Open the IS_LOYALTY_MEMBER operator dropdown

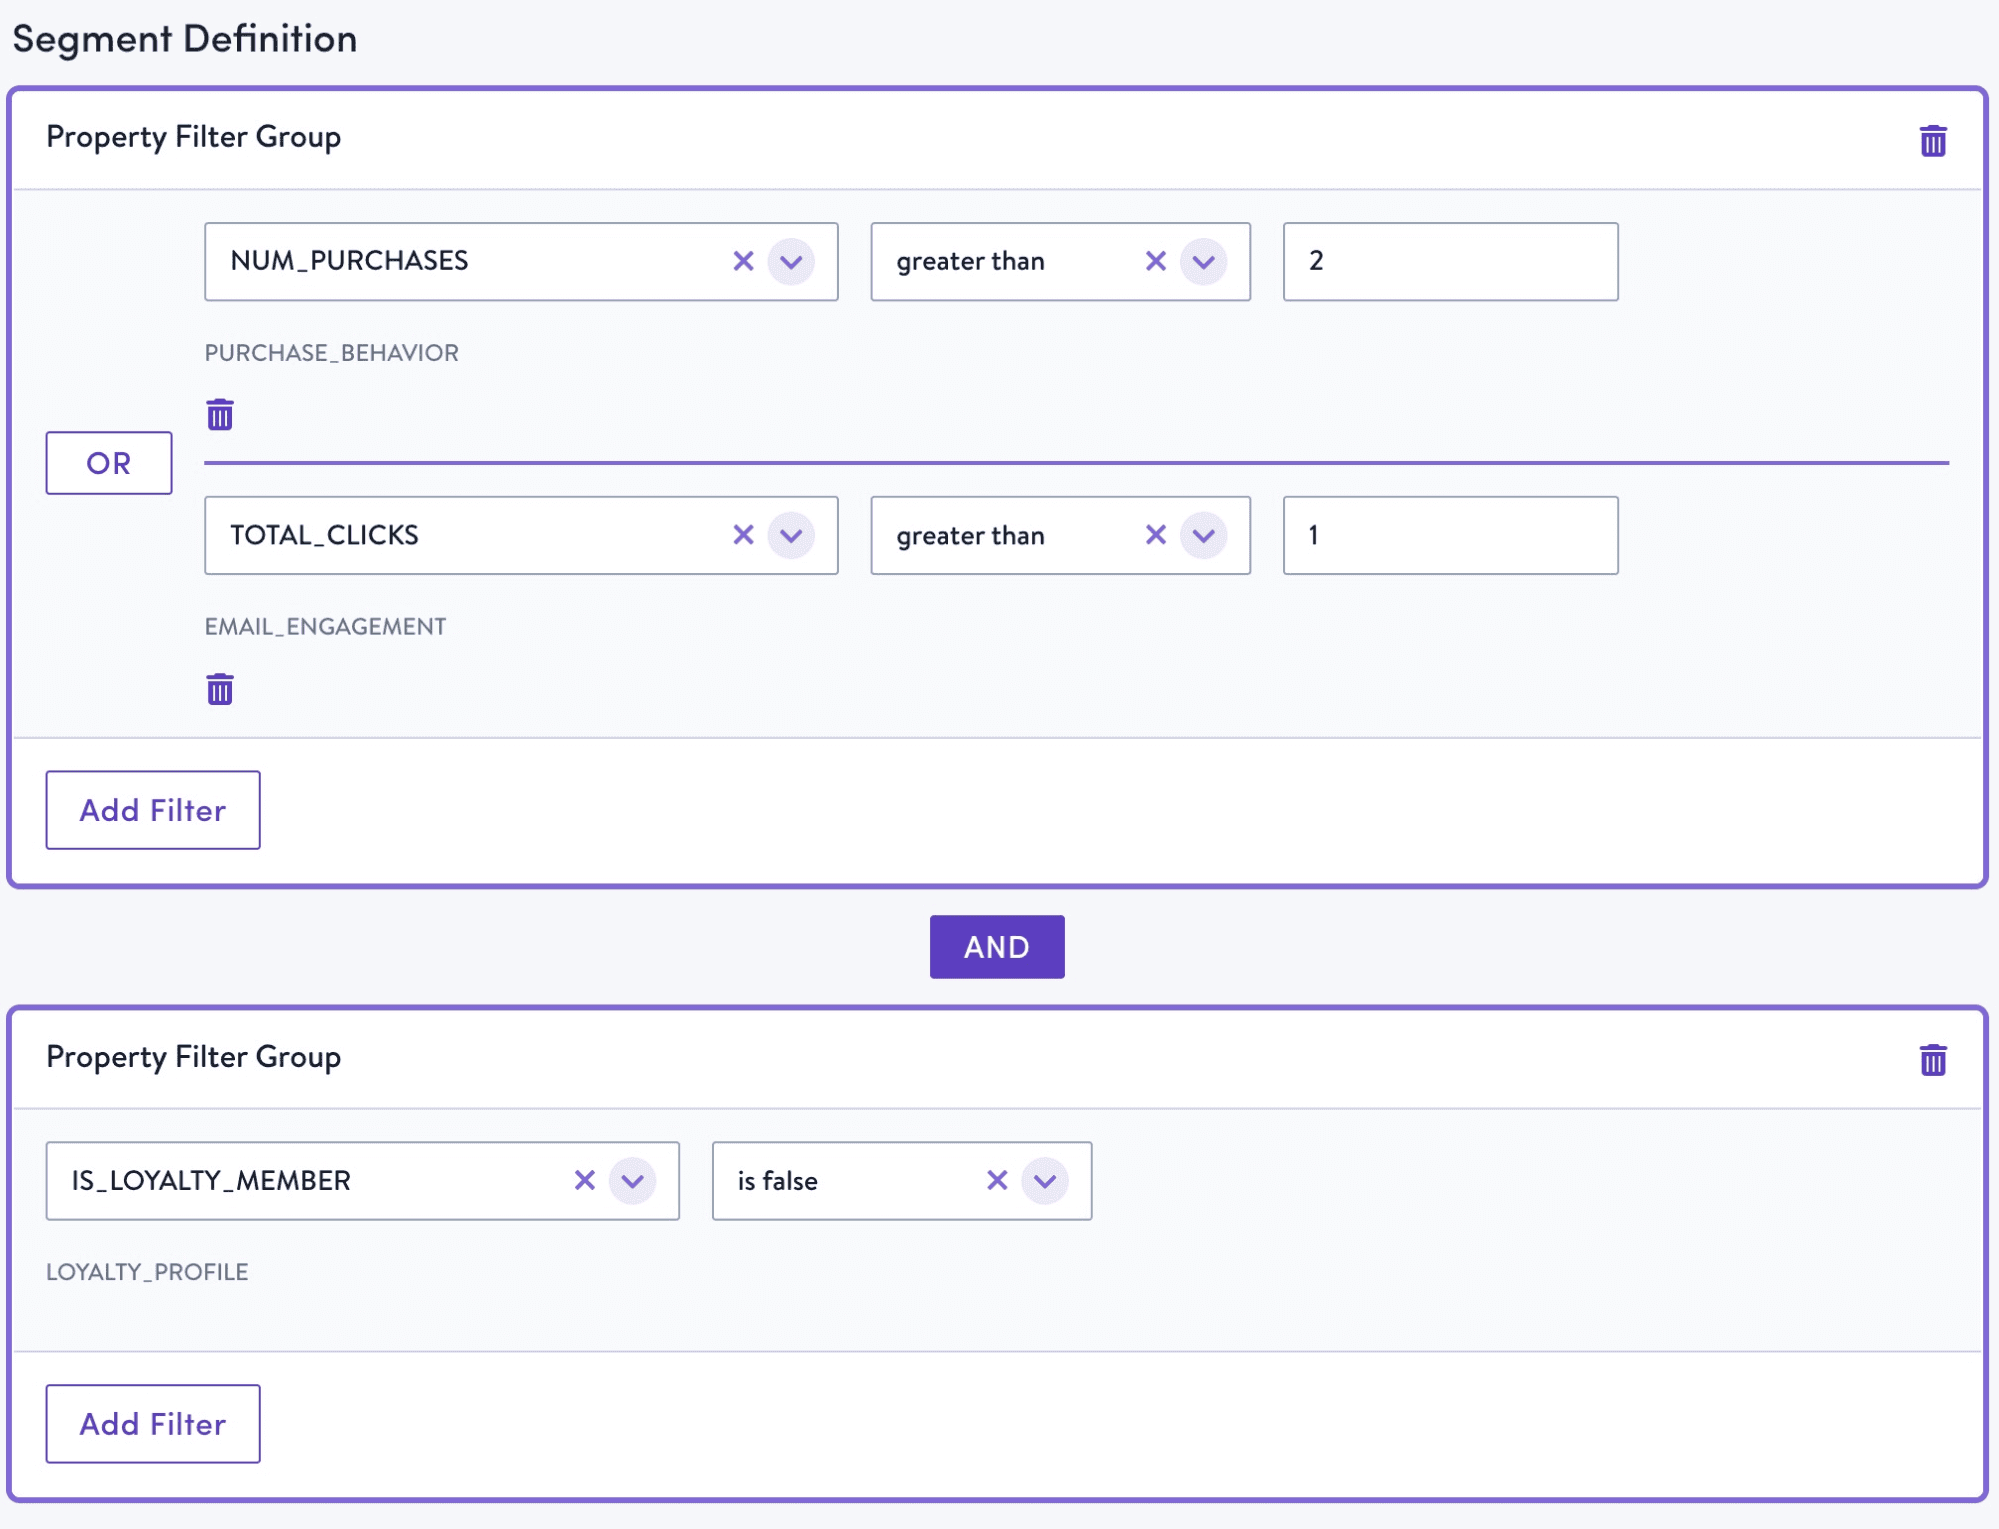(x=1044, y=1181)
